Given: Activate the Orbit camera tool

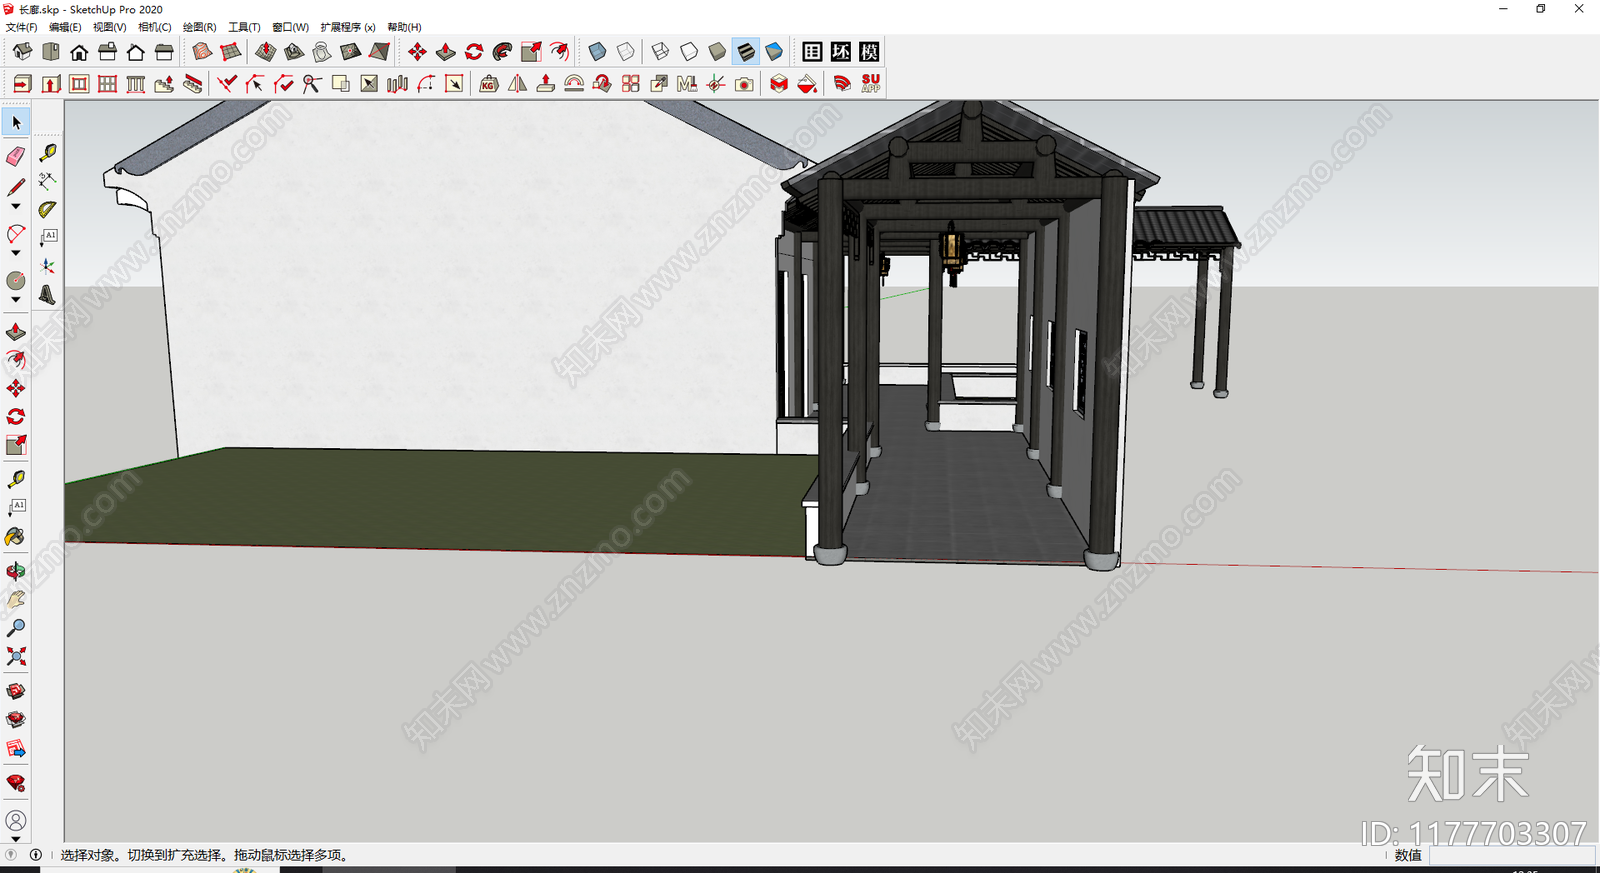Looking at the screenshot, I should [16, 571].
